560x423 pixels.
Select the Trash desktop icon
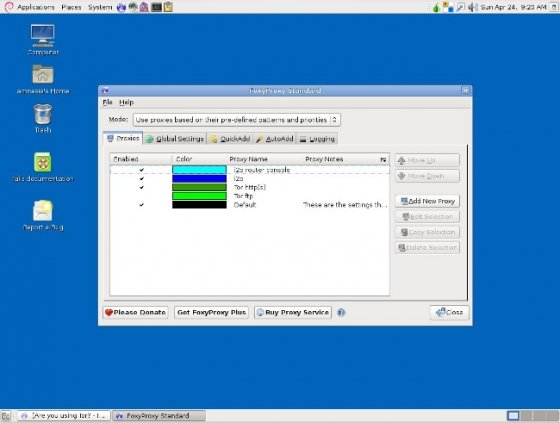(x=43, y=118)
